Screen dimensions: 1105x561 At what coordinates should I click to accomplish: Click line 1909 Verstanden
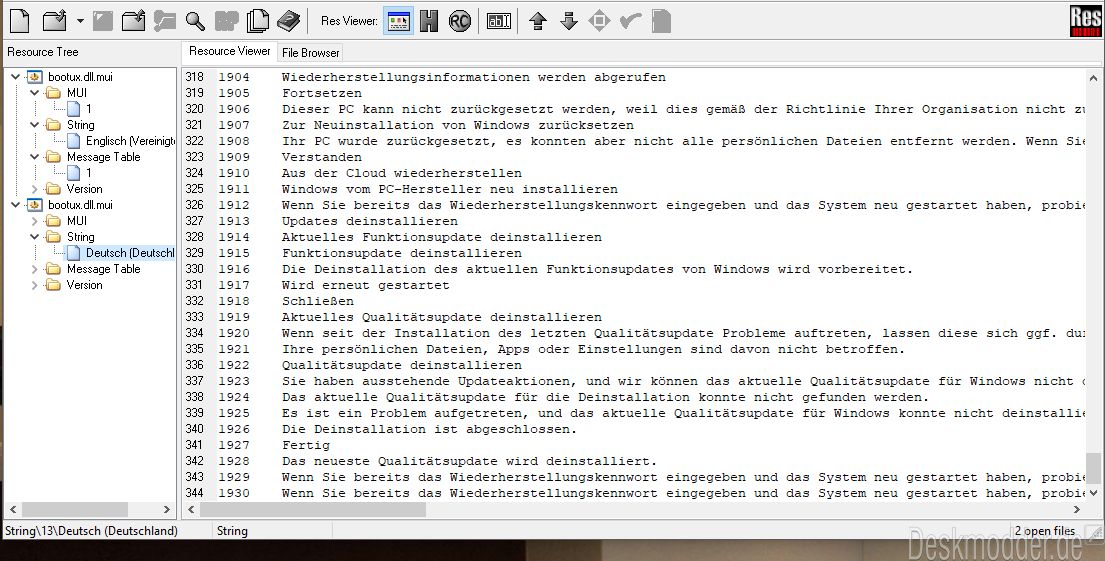(x=322, y=157)
